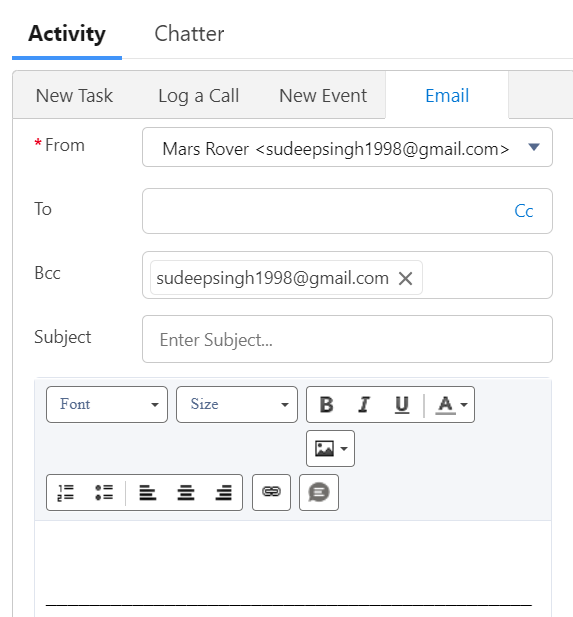Switch to the Chatter tab
This screenshot has width=573, height=617.
pos(189,33)
